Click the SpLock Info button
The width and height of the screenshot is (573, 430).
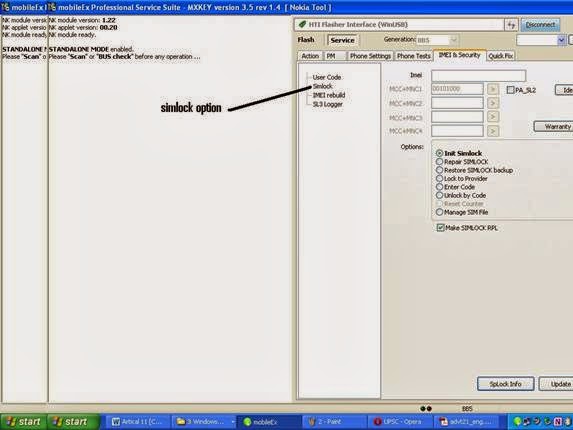click(505, 384)
